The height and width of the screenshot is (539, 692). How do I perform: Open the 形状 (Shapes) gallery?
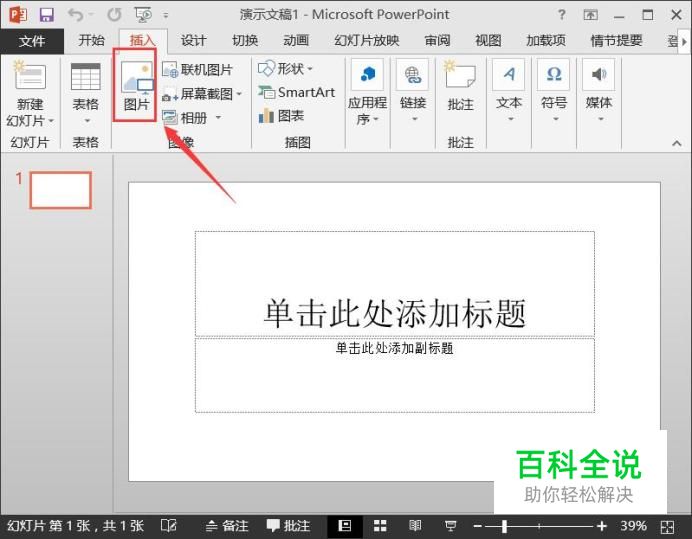(x=286, y=68)
